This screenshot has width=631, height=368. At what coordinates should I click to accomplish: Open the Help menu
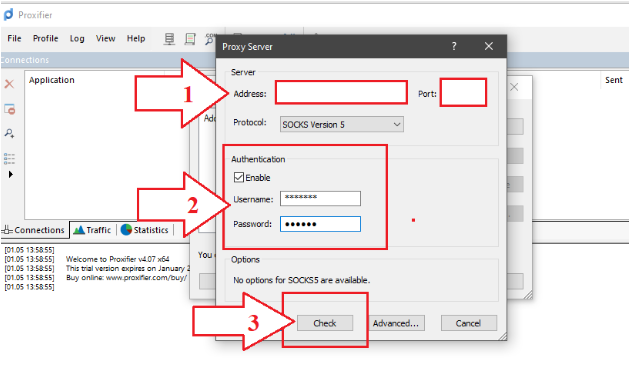point(136,39)
